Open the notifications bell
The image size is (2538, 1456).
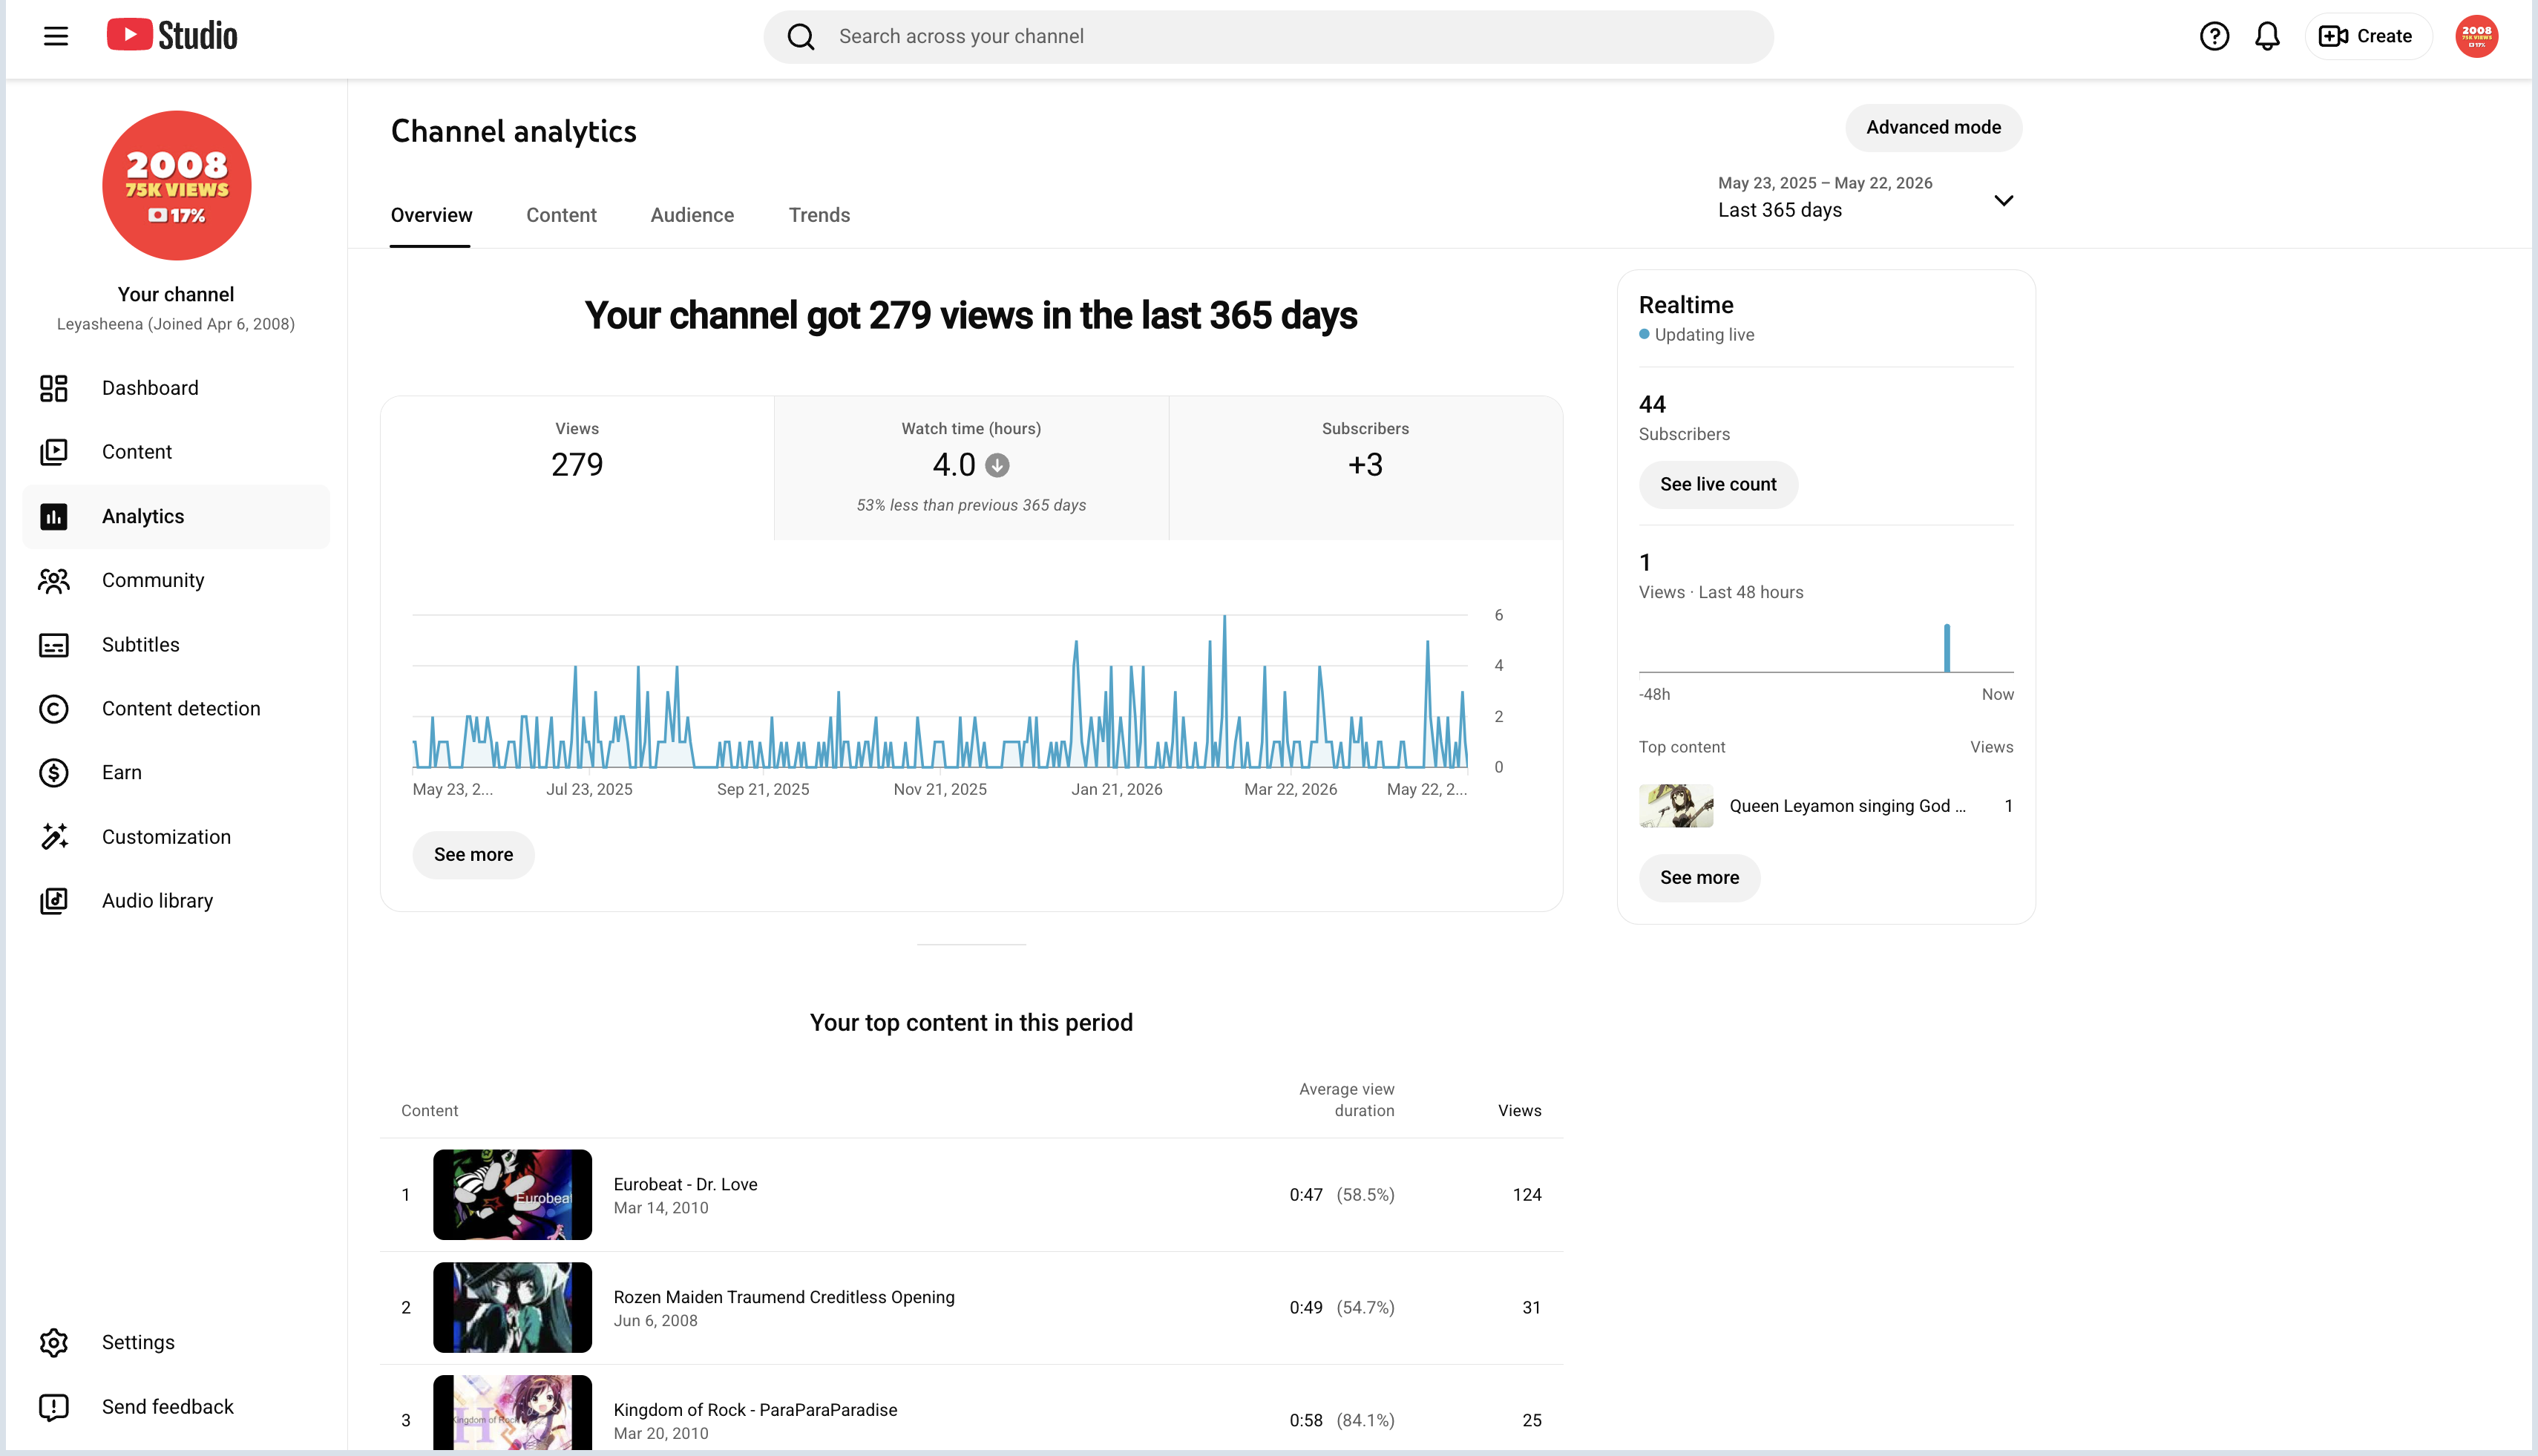tap(2267, 37)
